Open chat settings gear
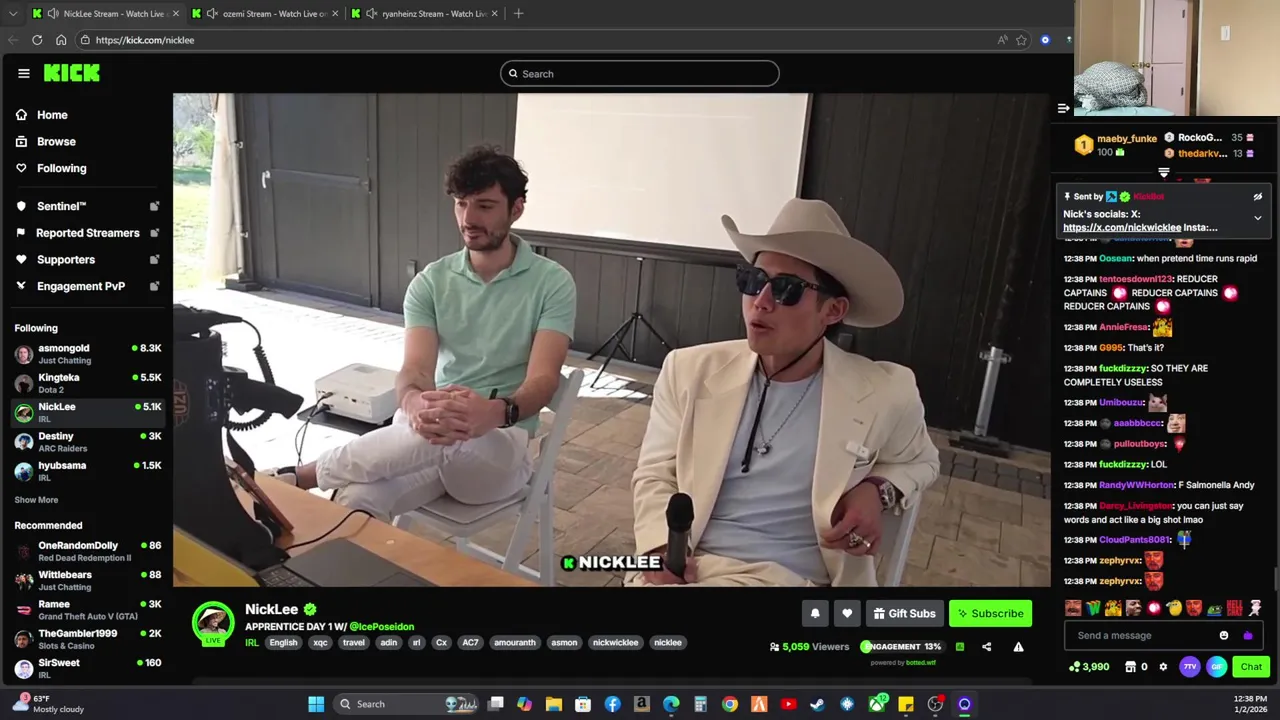Viewport: 1280px width, 720px height. coord(1163,667)
